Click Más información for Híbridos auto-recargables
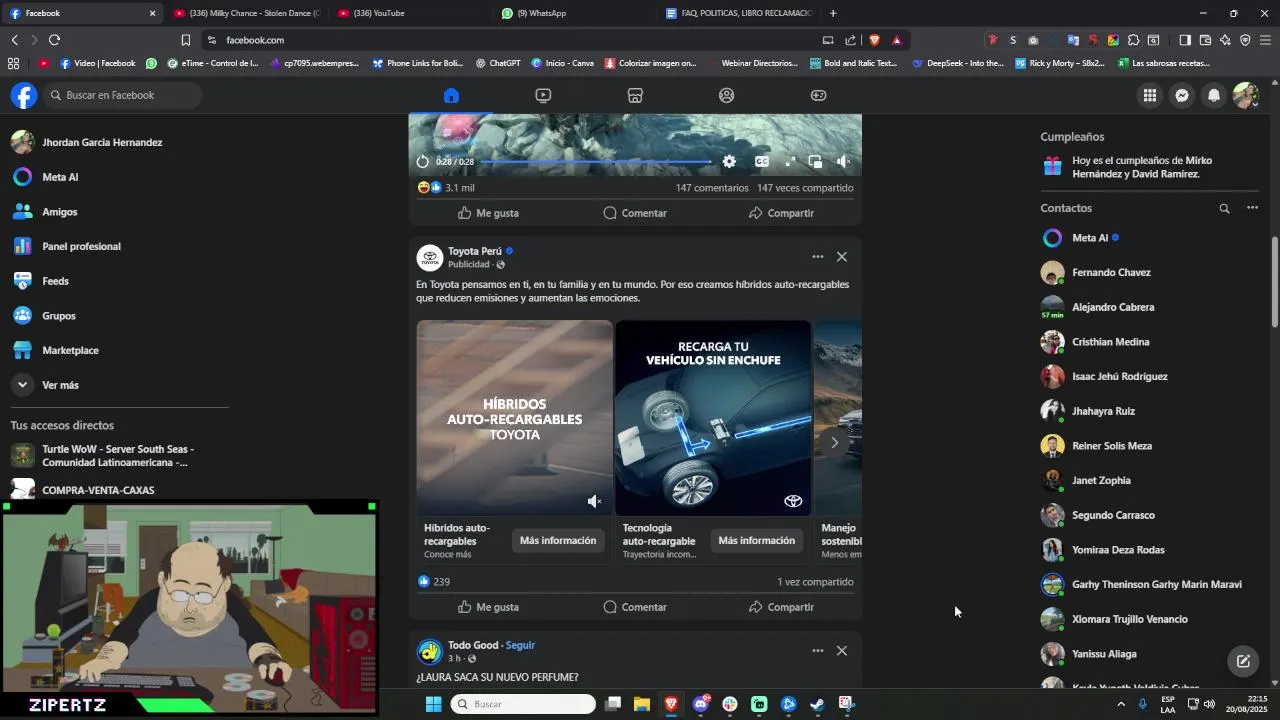 (x=558, y=541)
